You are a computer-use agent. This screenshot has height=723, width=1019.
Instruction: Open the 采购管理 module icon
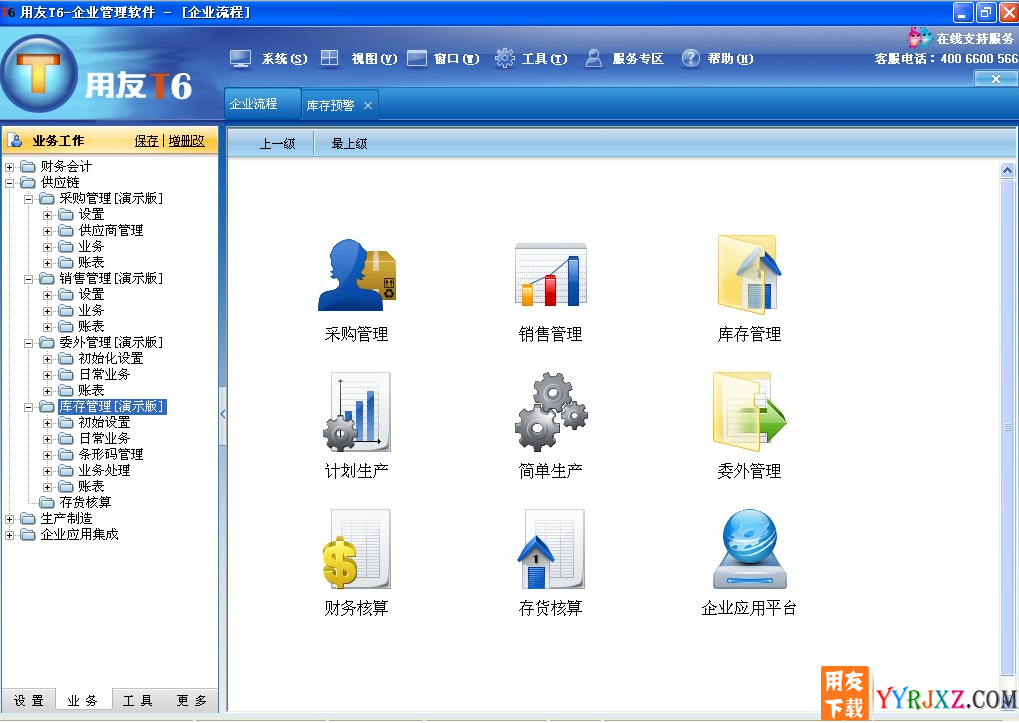click(357, 275)
